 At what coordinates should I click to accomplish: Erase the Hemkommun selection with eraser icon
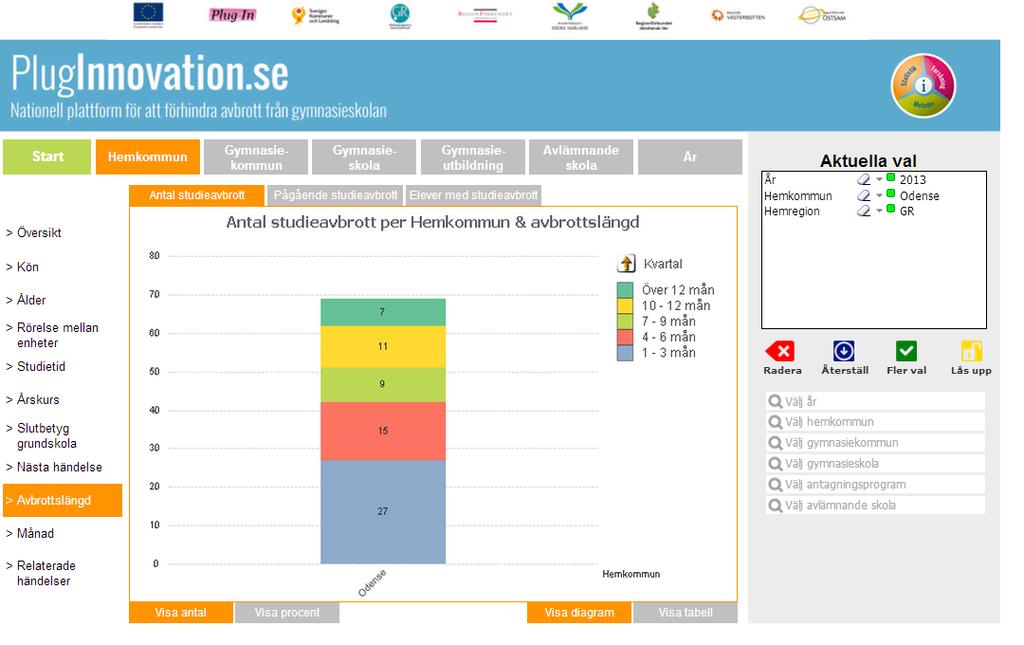864,195
